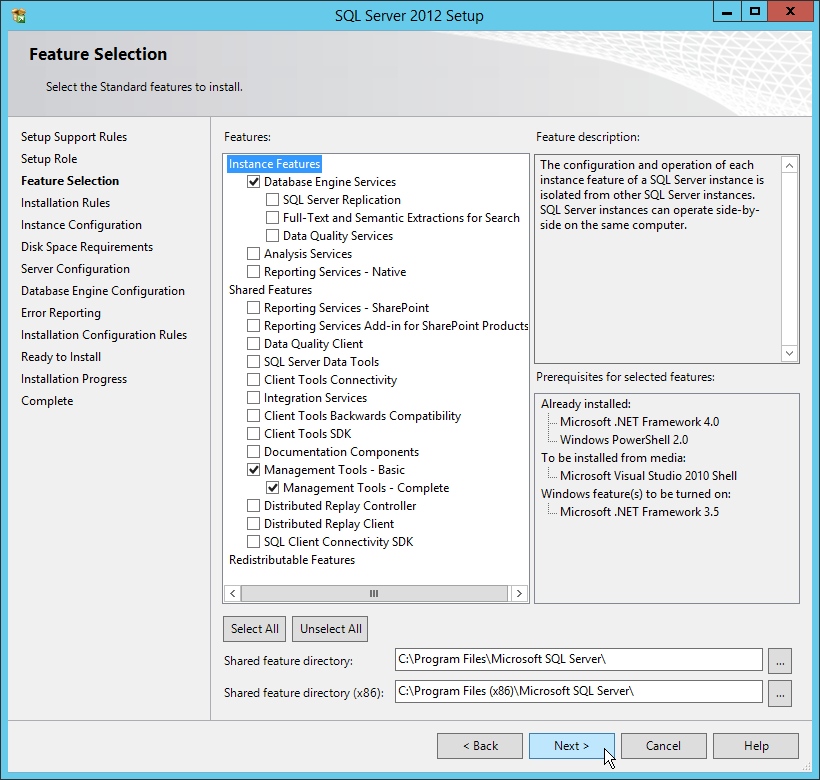Click Setup Role step in sidebar
Screen dimensions: 820x780
pos(49,159)
